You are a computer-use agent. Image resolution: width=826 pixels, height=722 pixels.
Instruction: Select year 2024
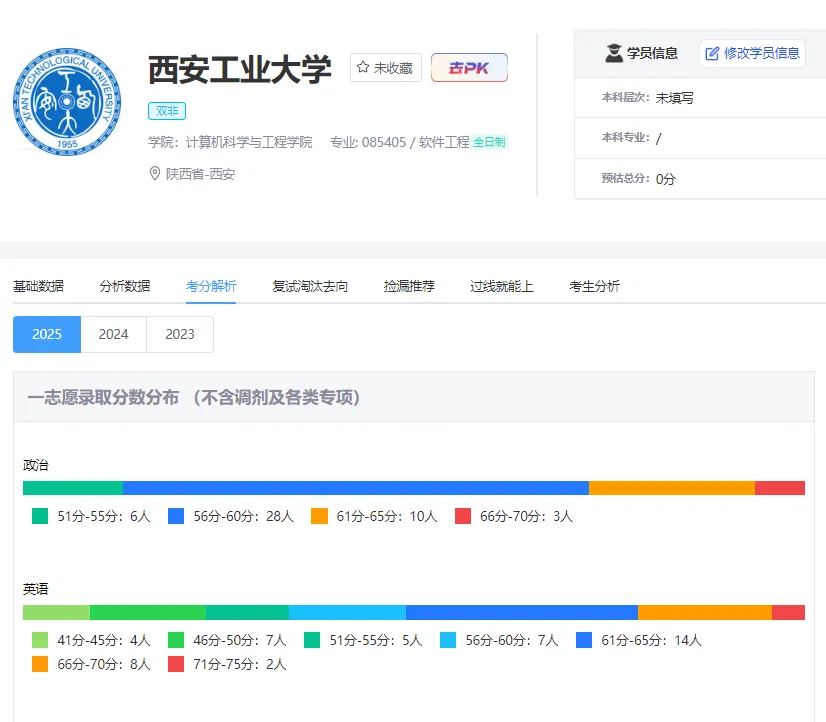pyautogui.click(x=113, y=334)
